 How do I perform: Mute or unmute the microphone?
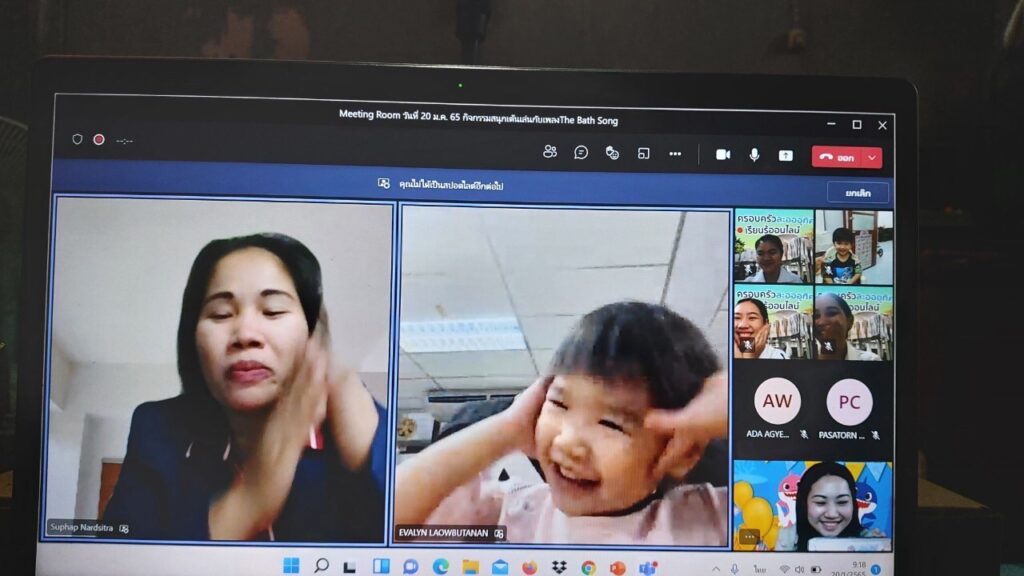tap(754, 154)
